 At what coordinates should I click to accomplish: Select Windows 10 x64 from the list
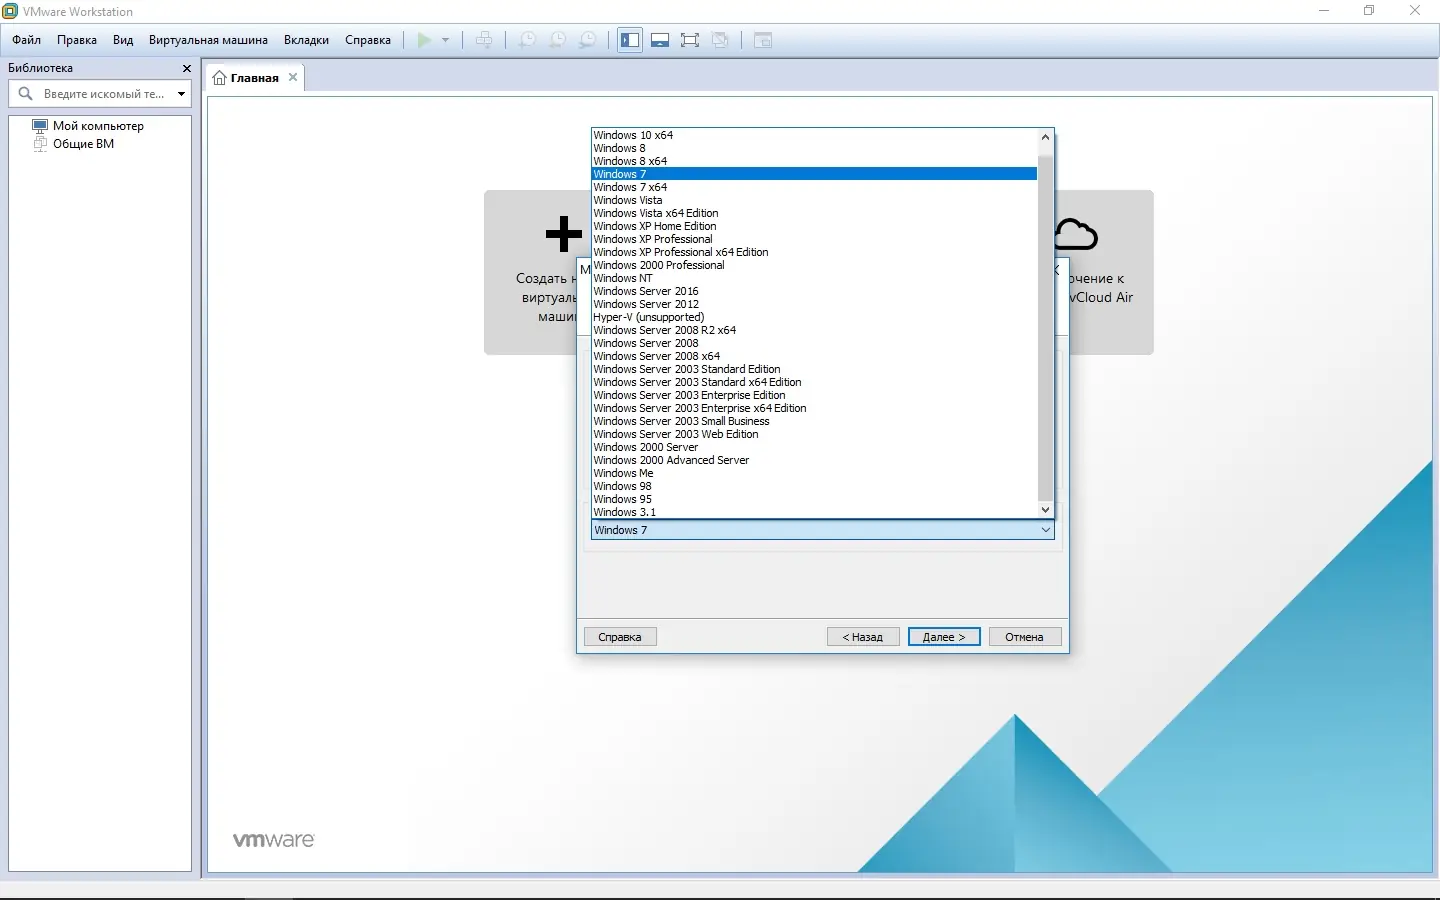pyautogui.click(x=815, y=135)
